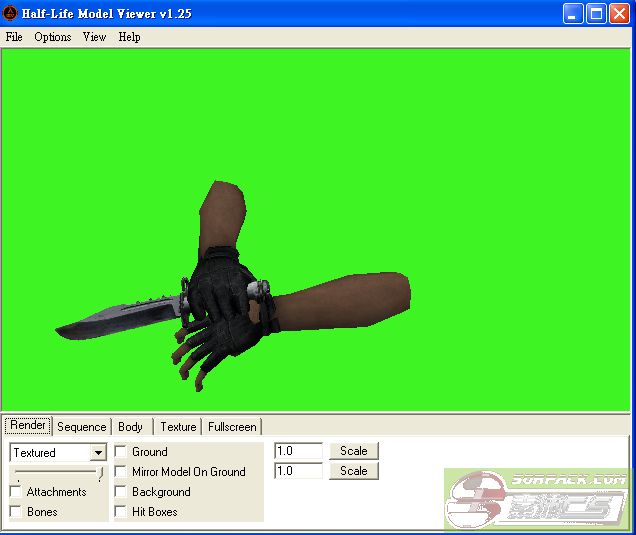Viewport: 636px width, 535px height.
Task: Minimize the Model Viewer window
Action: 573,13
